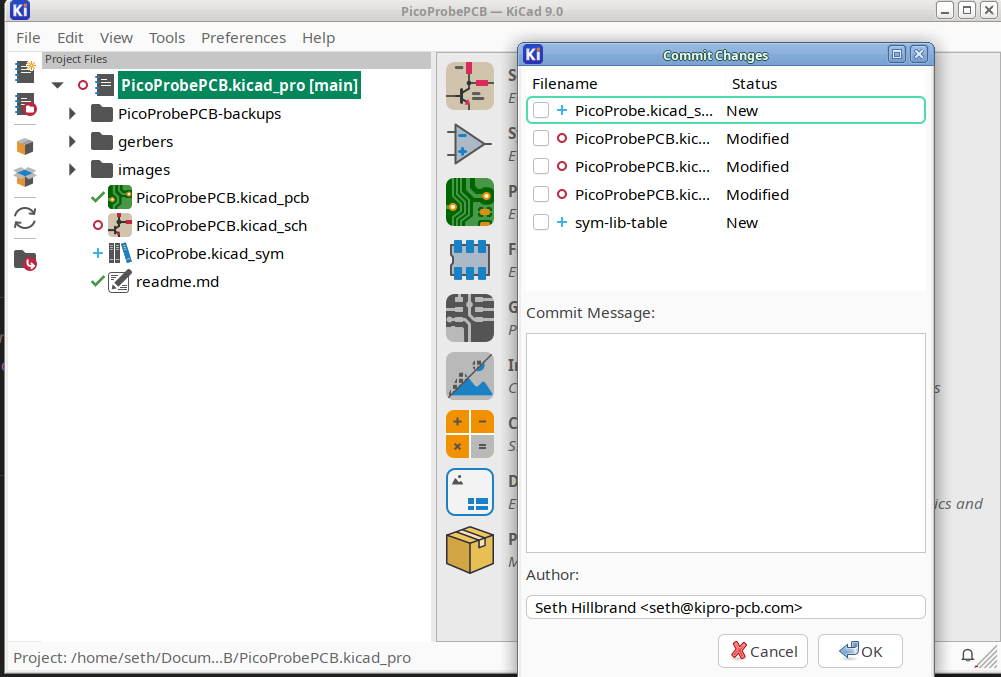Image resolution: width=1001 pixels, height=677 pixels.
Task: Click the PicoProbe.kicad_sym library icon
Action: (120, 254)
